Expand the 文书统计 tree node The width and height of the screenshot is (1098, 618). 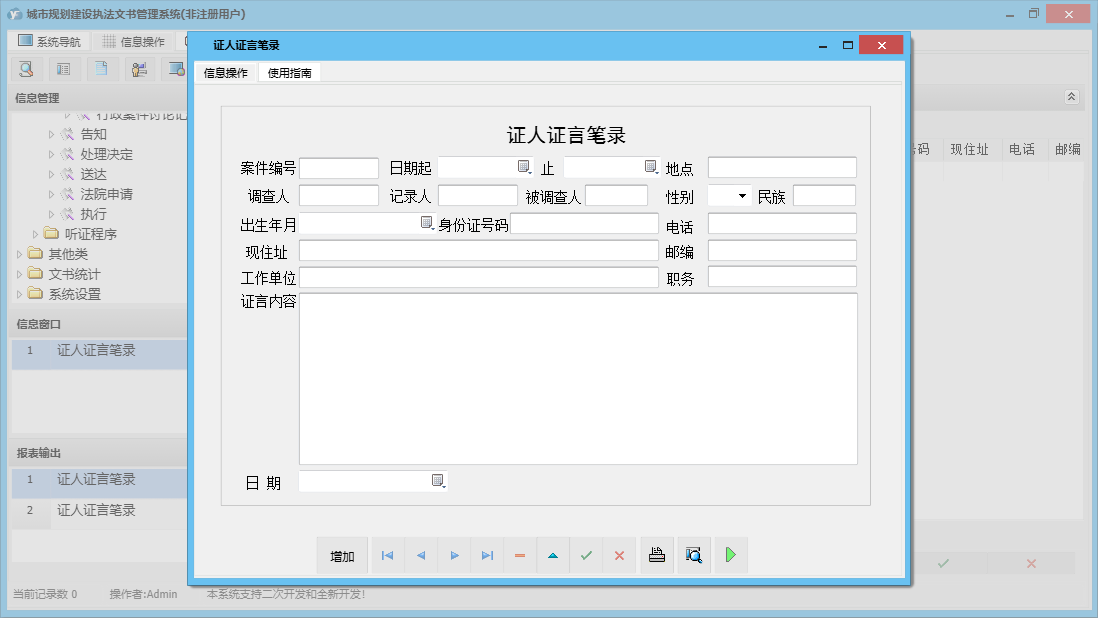pyautogui.click(x=20, y=274)
